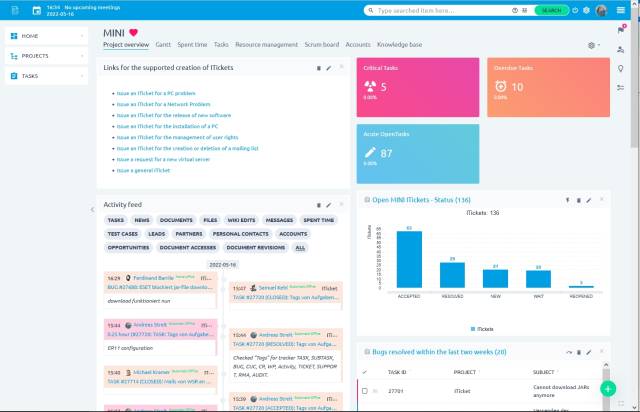Open the Knowledge base tab
This screenshot has width=640, height=412.
point(399,45)
